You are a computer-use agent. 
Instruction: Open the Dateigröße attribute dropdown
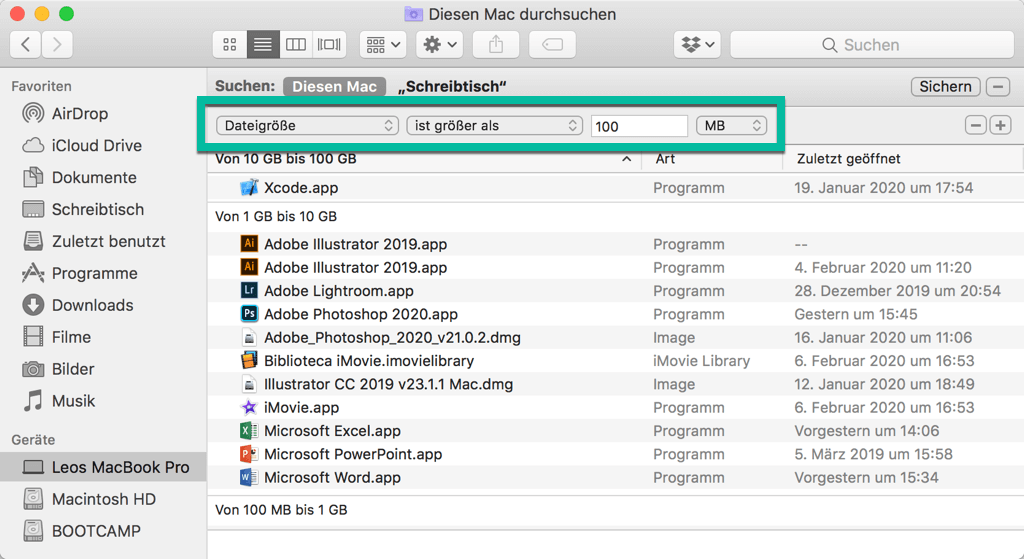tap(308, 125)
